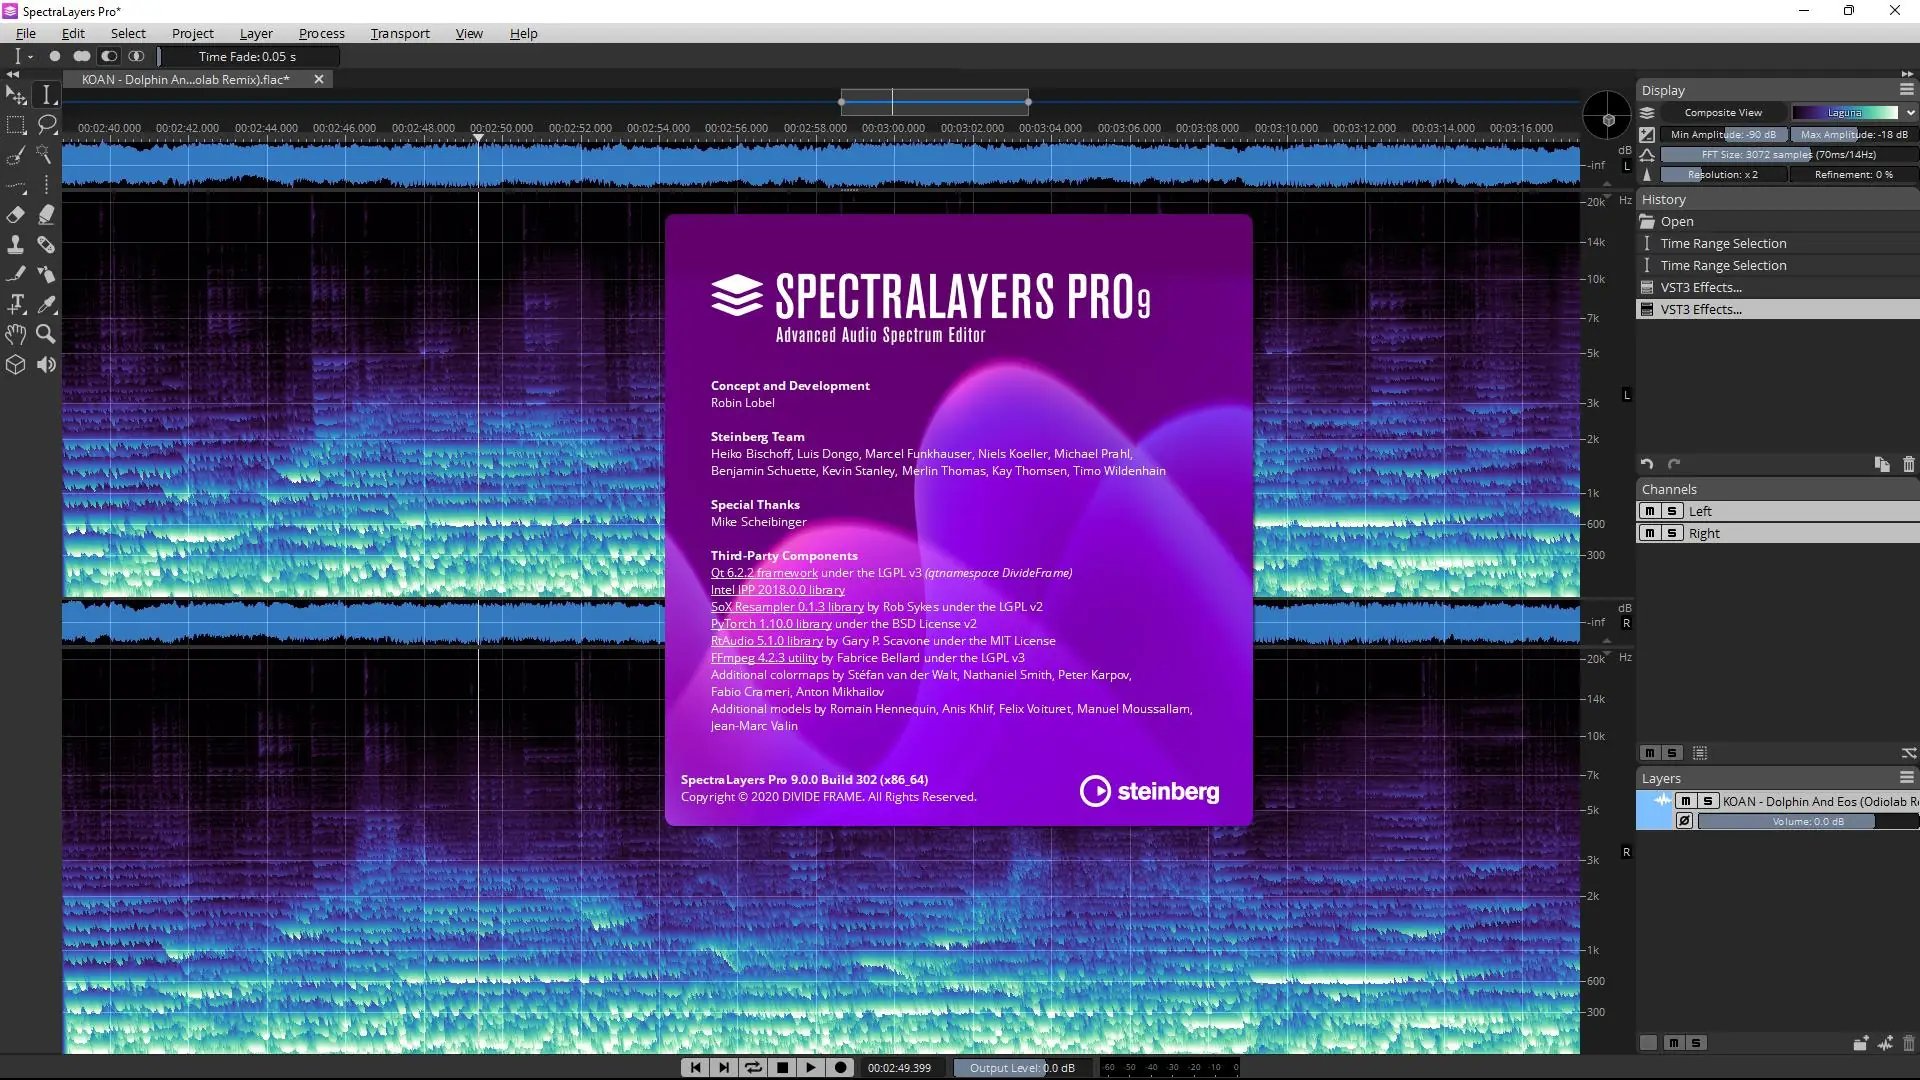Click the FFmpeg 4.2.3 utility link
The width and height of the screenshot is (1920, 1080).
coord(763,658)
